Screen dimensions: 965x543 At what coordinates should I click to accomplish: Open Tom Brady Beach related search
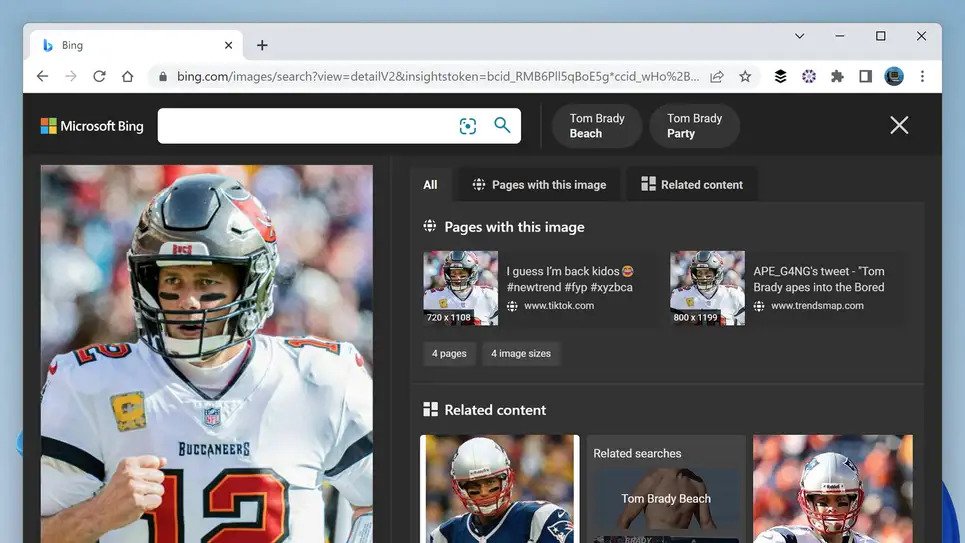coord(666,499)
